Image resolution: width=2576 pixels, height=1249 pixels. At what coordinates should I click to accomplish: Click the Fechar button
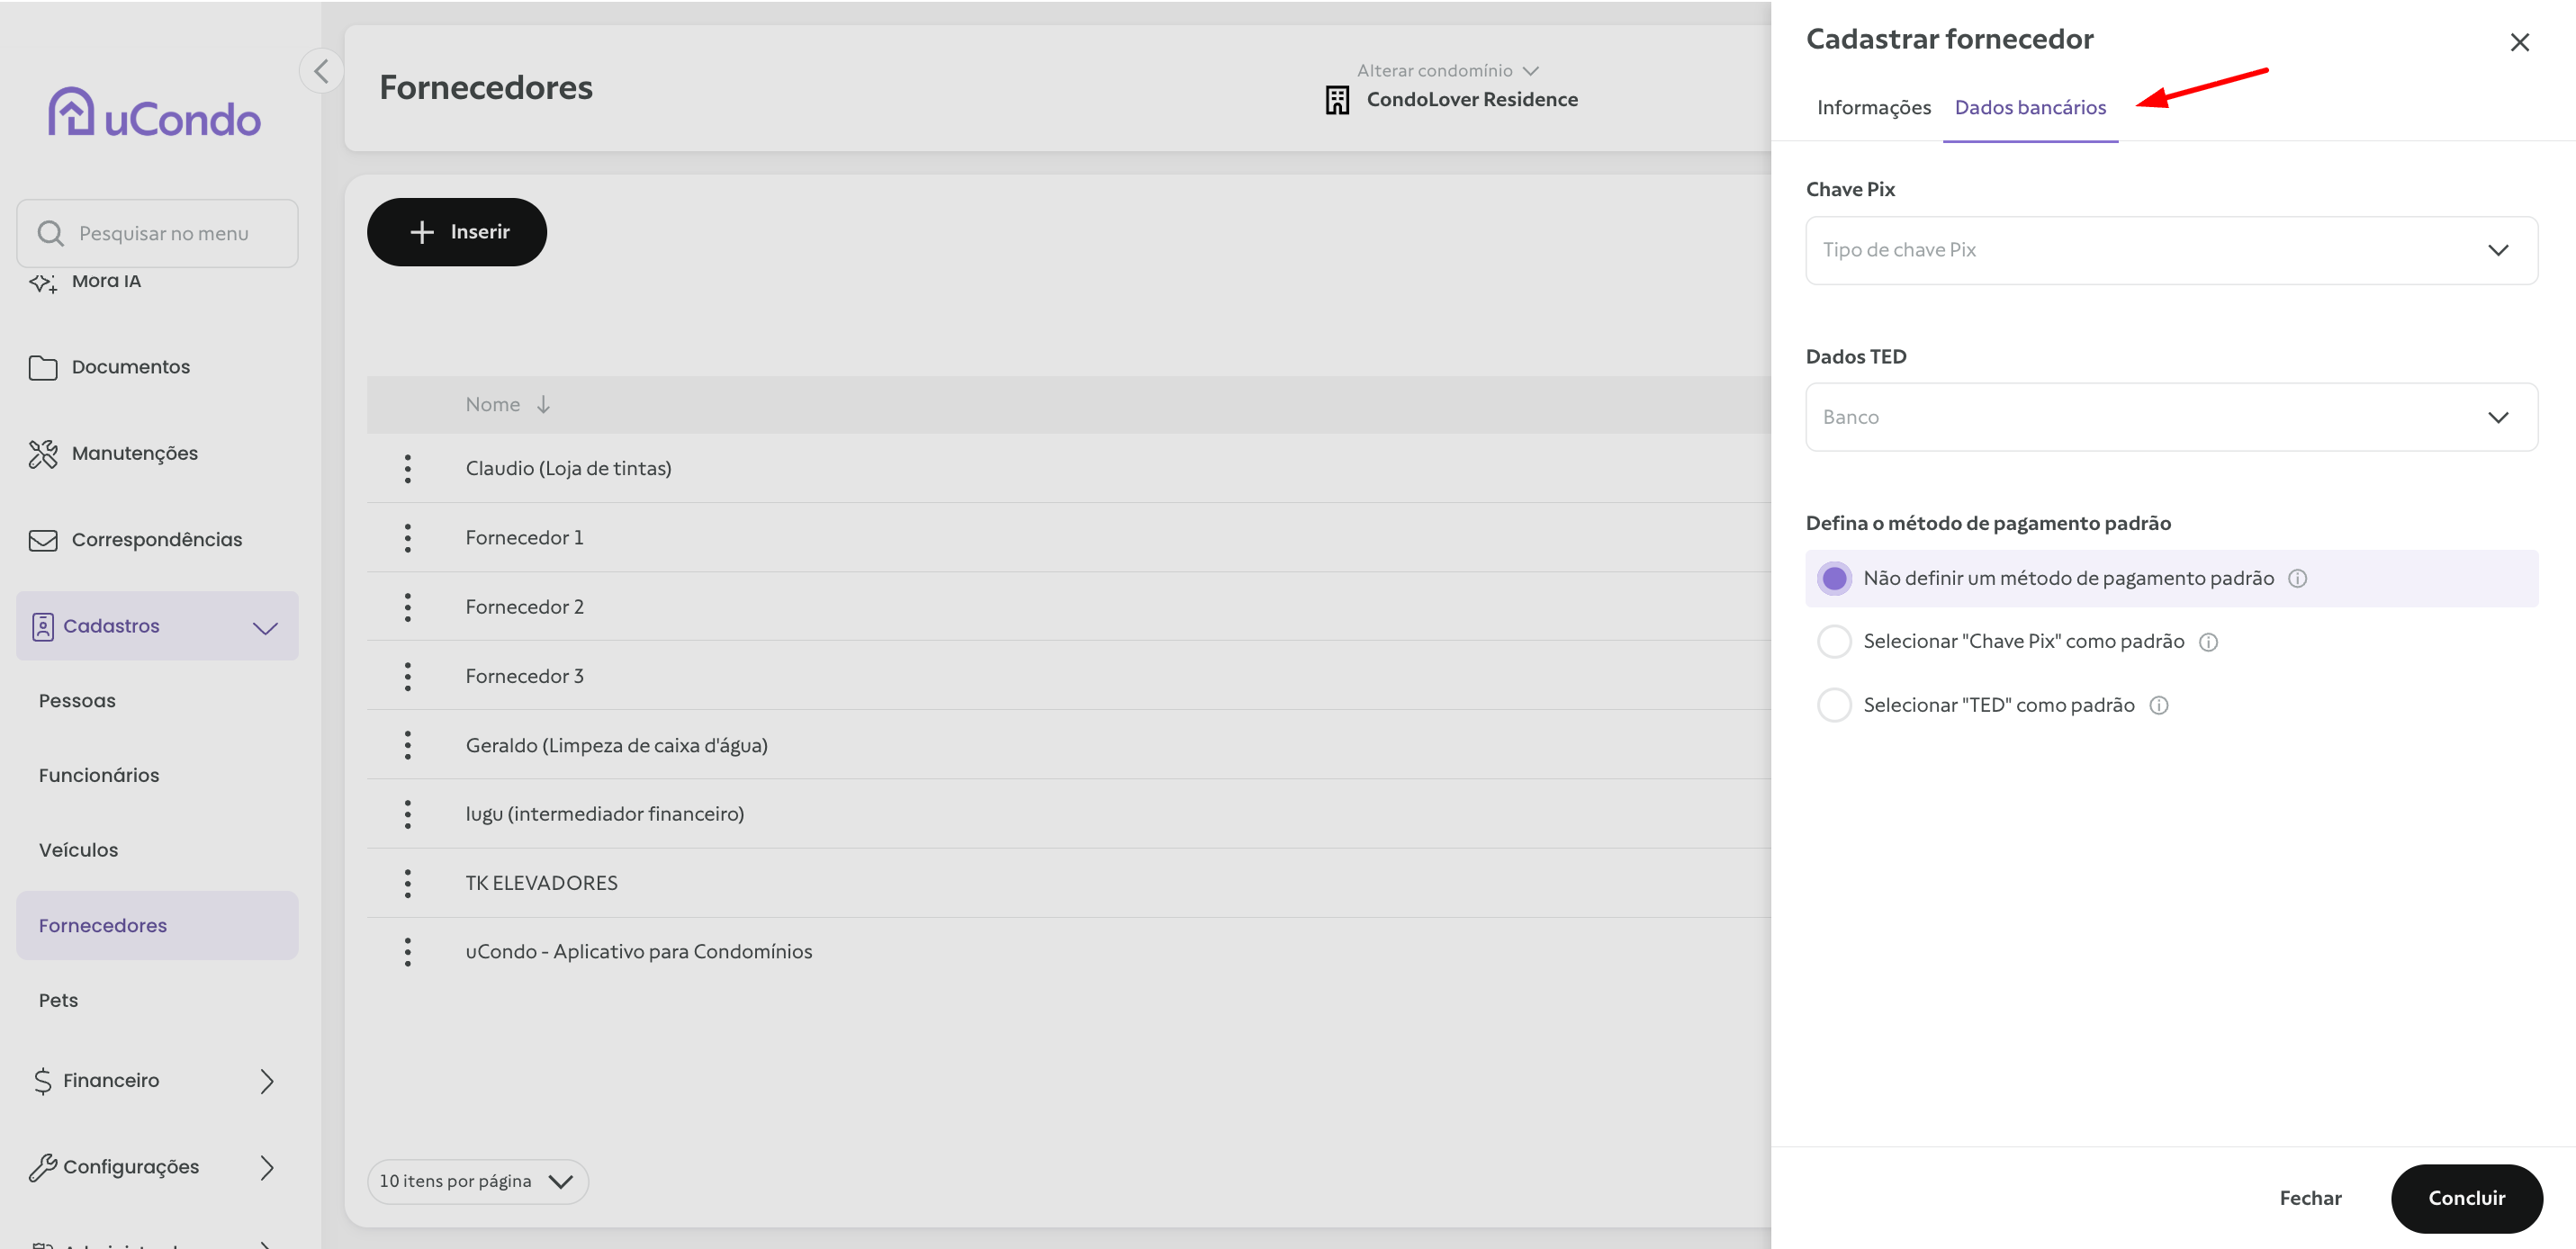[x=2309, y=1198]
